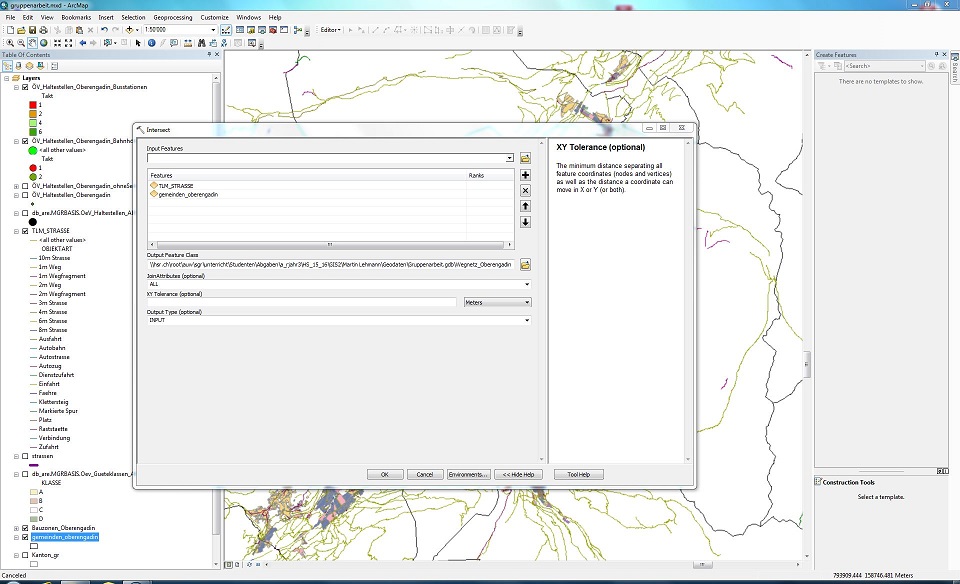Click the Environments... button
Screen dimensions: 960x584
[x=468, y=474]
